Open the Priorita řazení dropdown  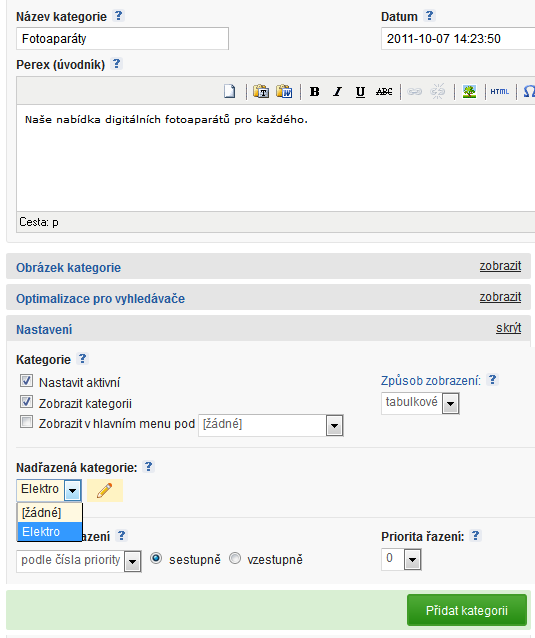coord(401,559)
